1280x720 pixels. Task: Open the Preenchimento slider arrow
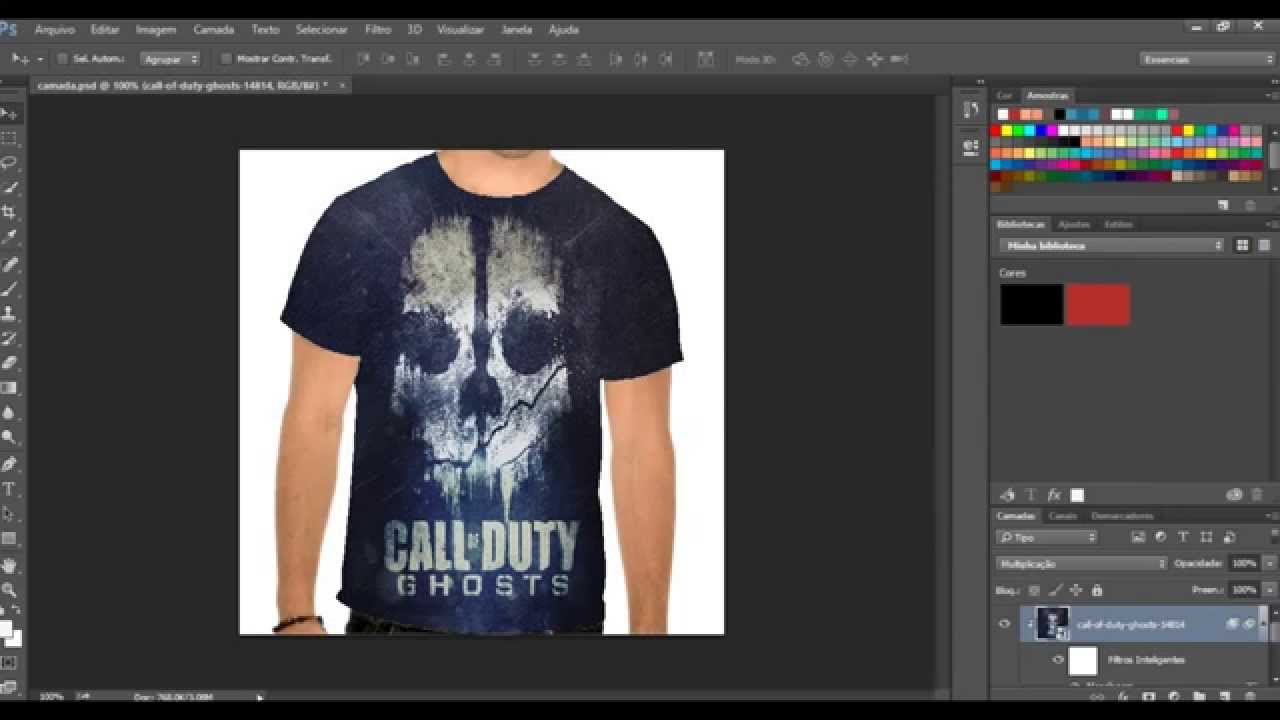(x=1270, y=591)
